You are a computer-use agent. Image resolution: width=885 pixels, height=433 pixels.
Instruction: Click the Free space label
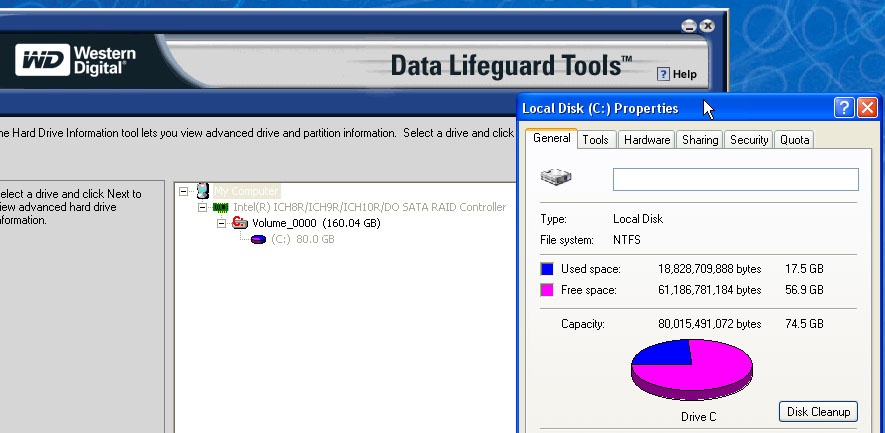[589, 290]
